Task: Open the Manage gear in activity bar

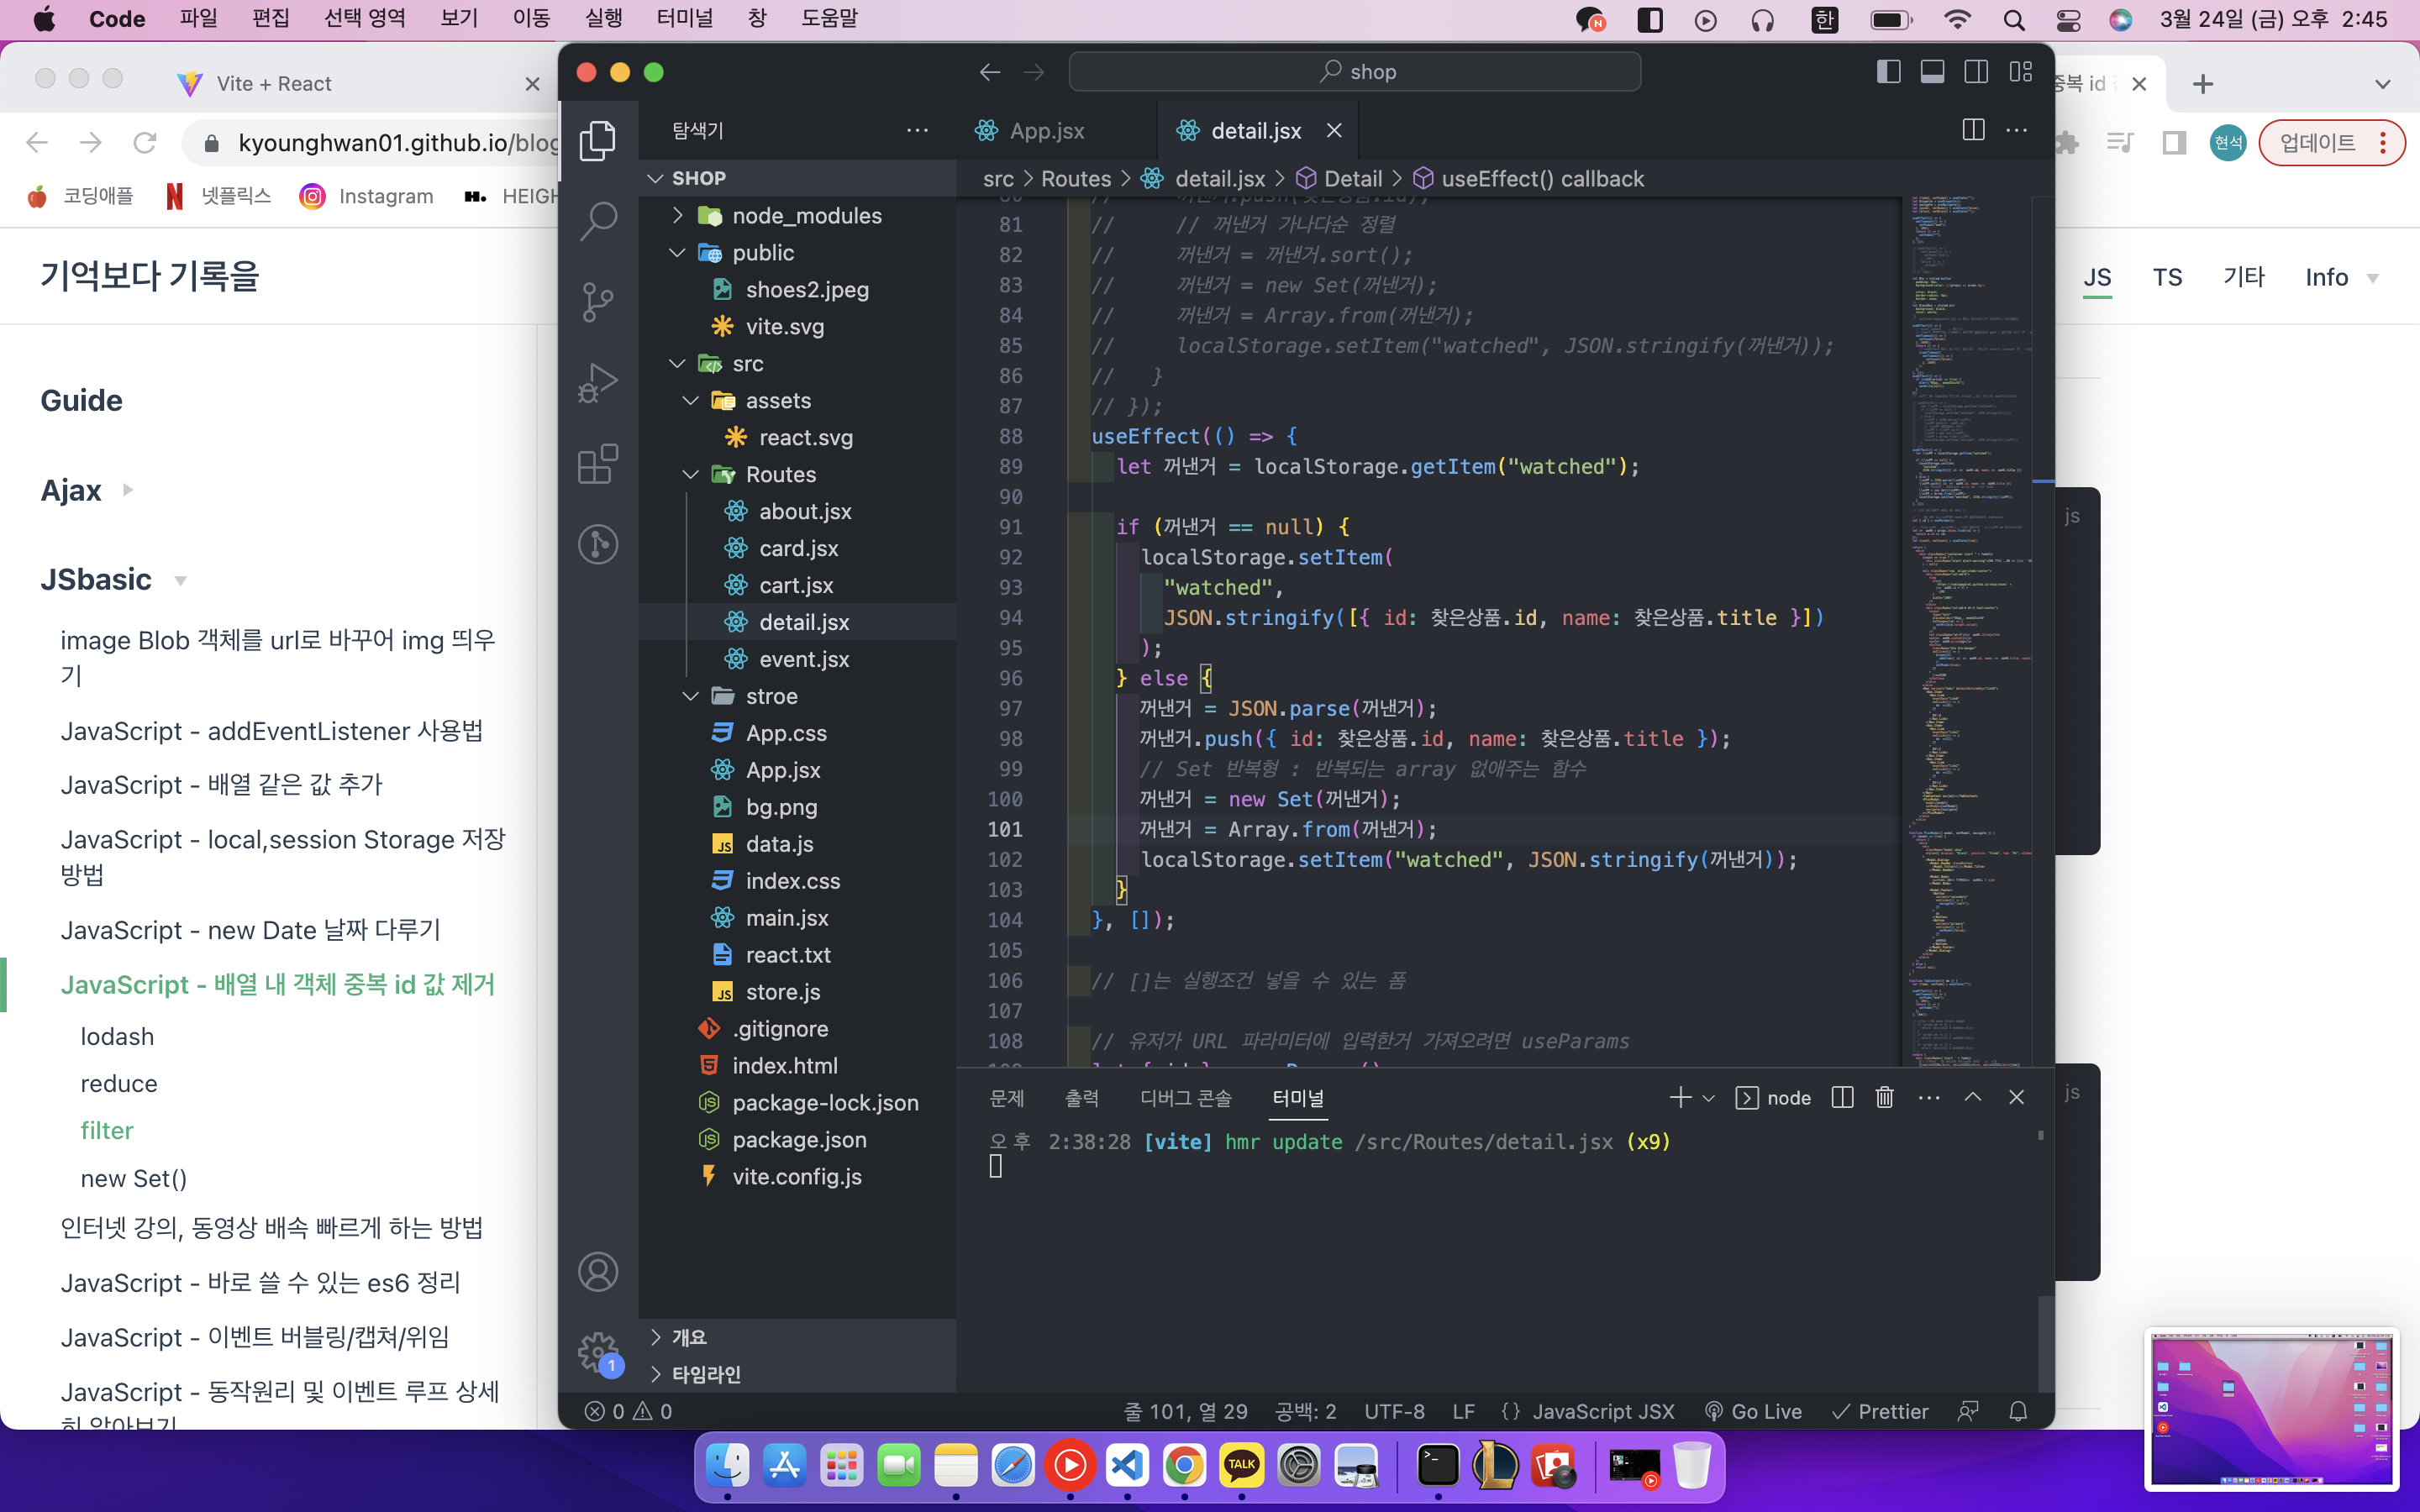Action: (x=598, y=1352)
